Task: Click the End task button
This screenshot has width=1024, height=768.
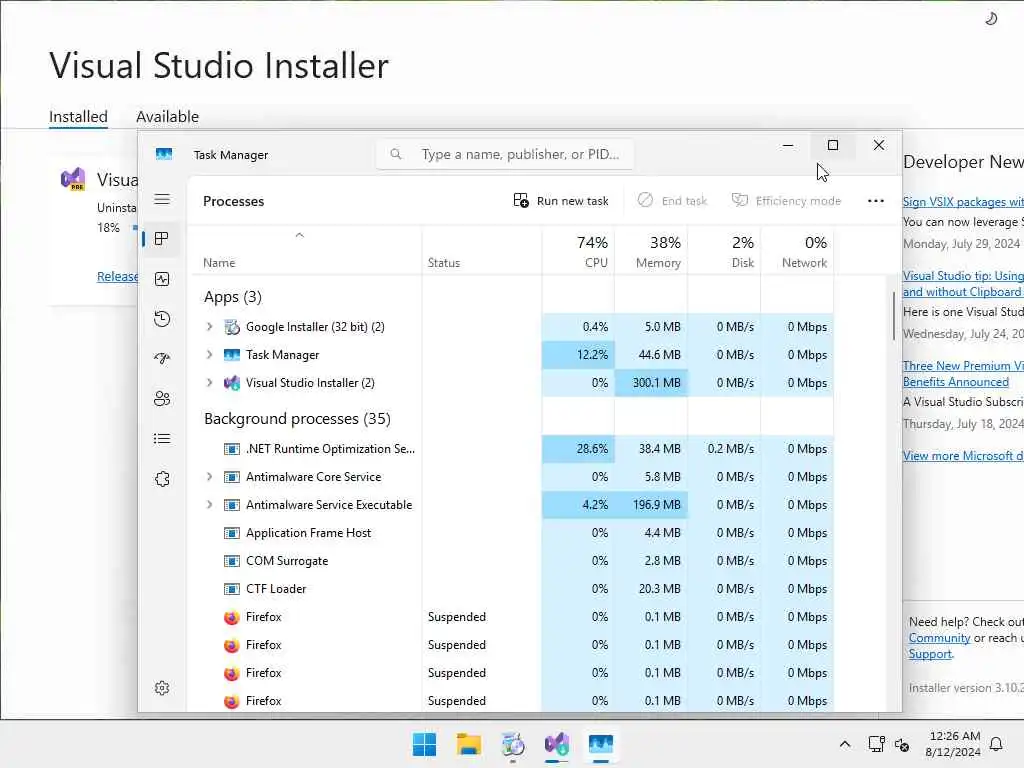Action: click(672, 200)
